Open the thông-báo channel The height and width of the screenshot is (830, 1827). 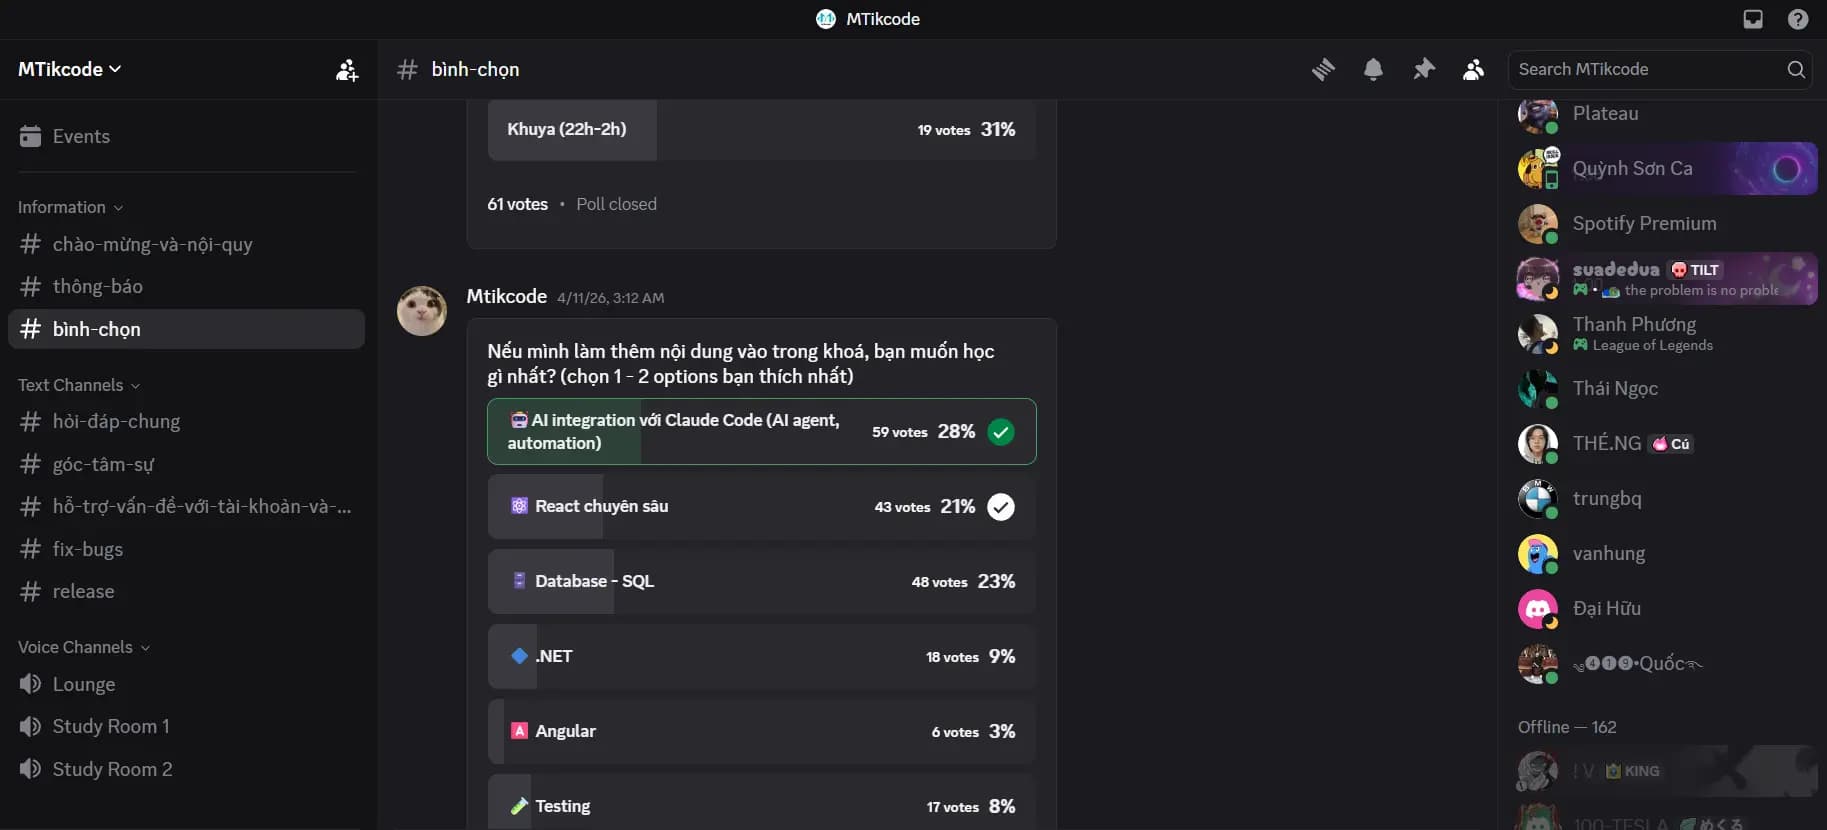pyautogui.click(x=186, y=286)
